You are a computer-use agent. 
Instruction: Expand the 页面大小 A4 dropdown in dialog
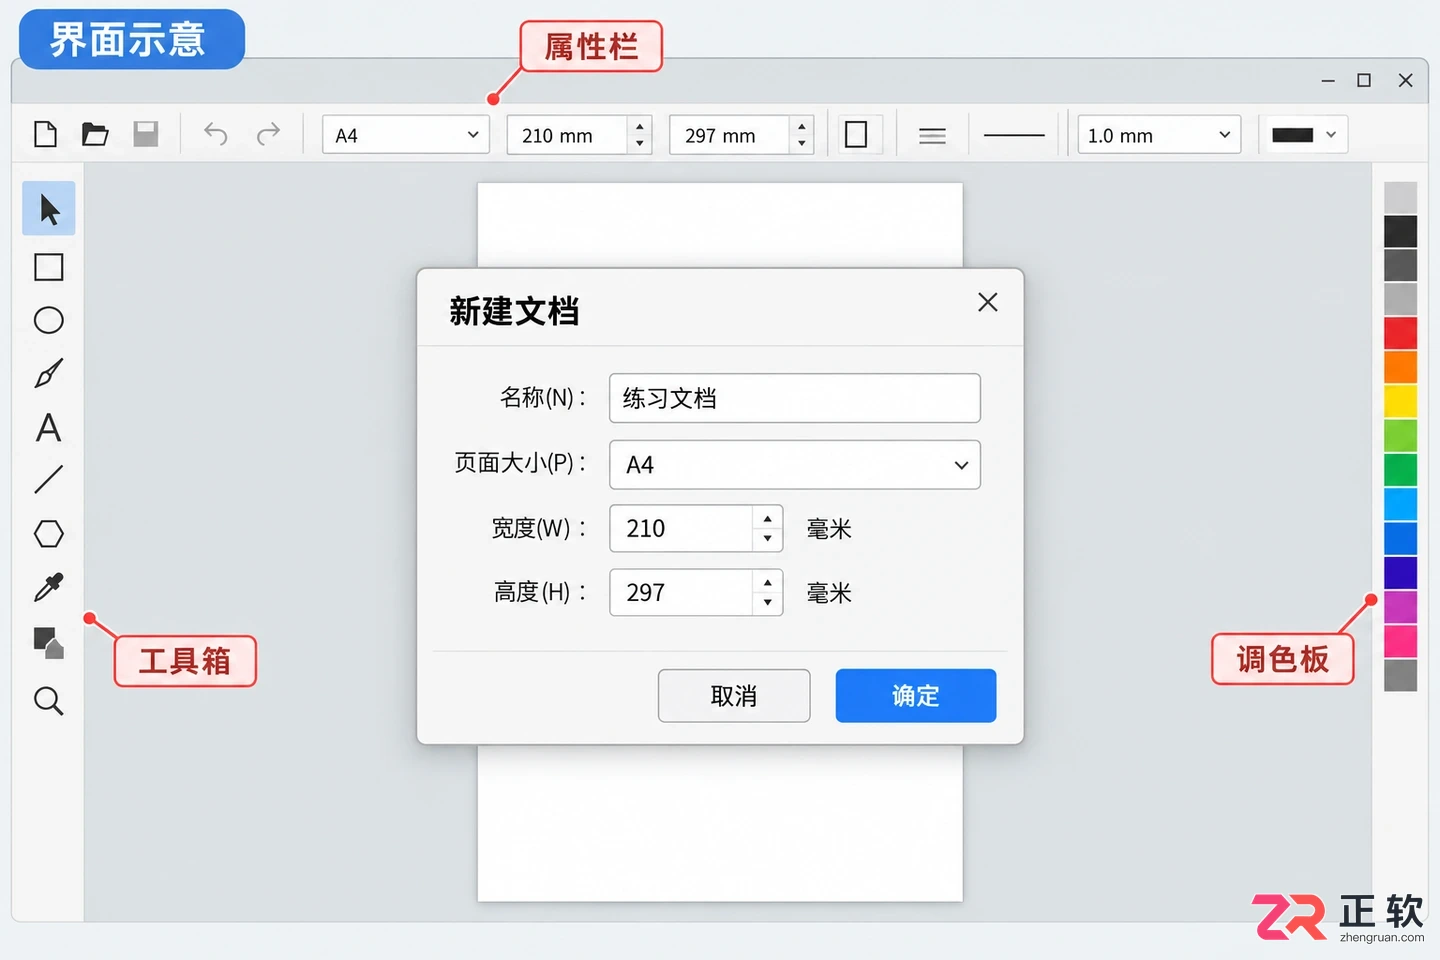click(x=795, y=465)
